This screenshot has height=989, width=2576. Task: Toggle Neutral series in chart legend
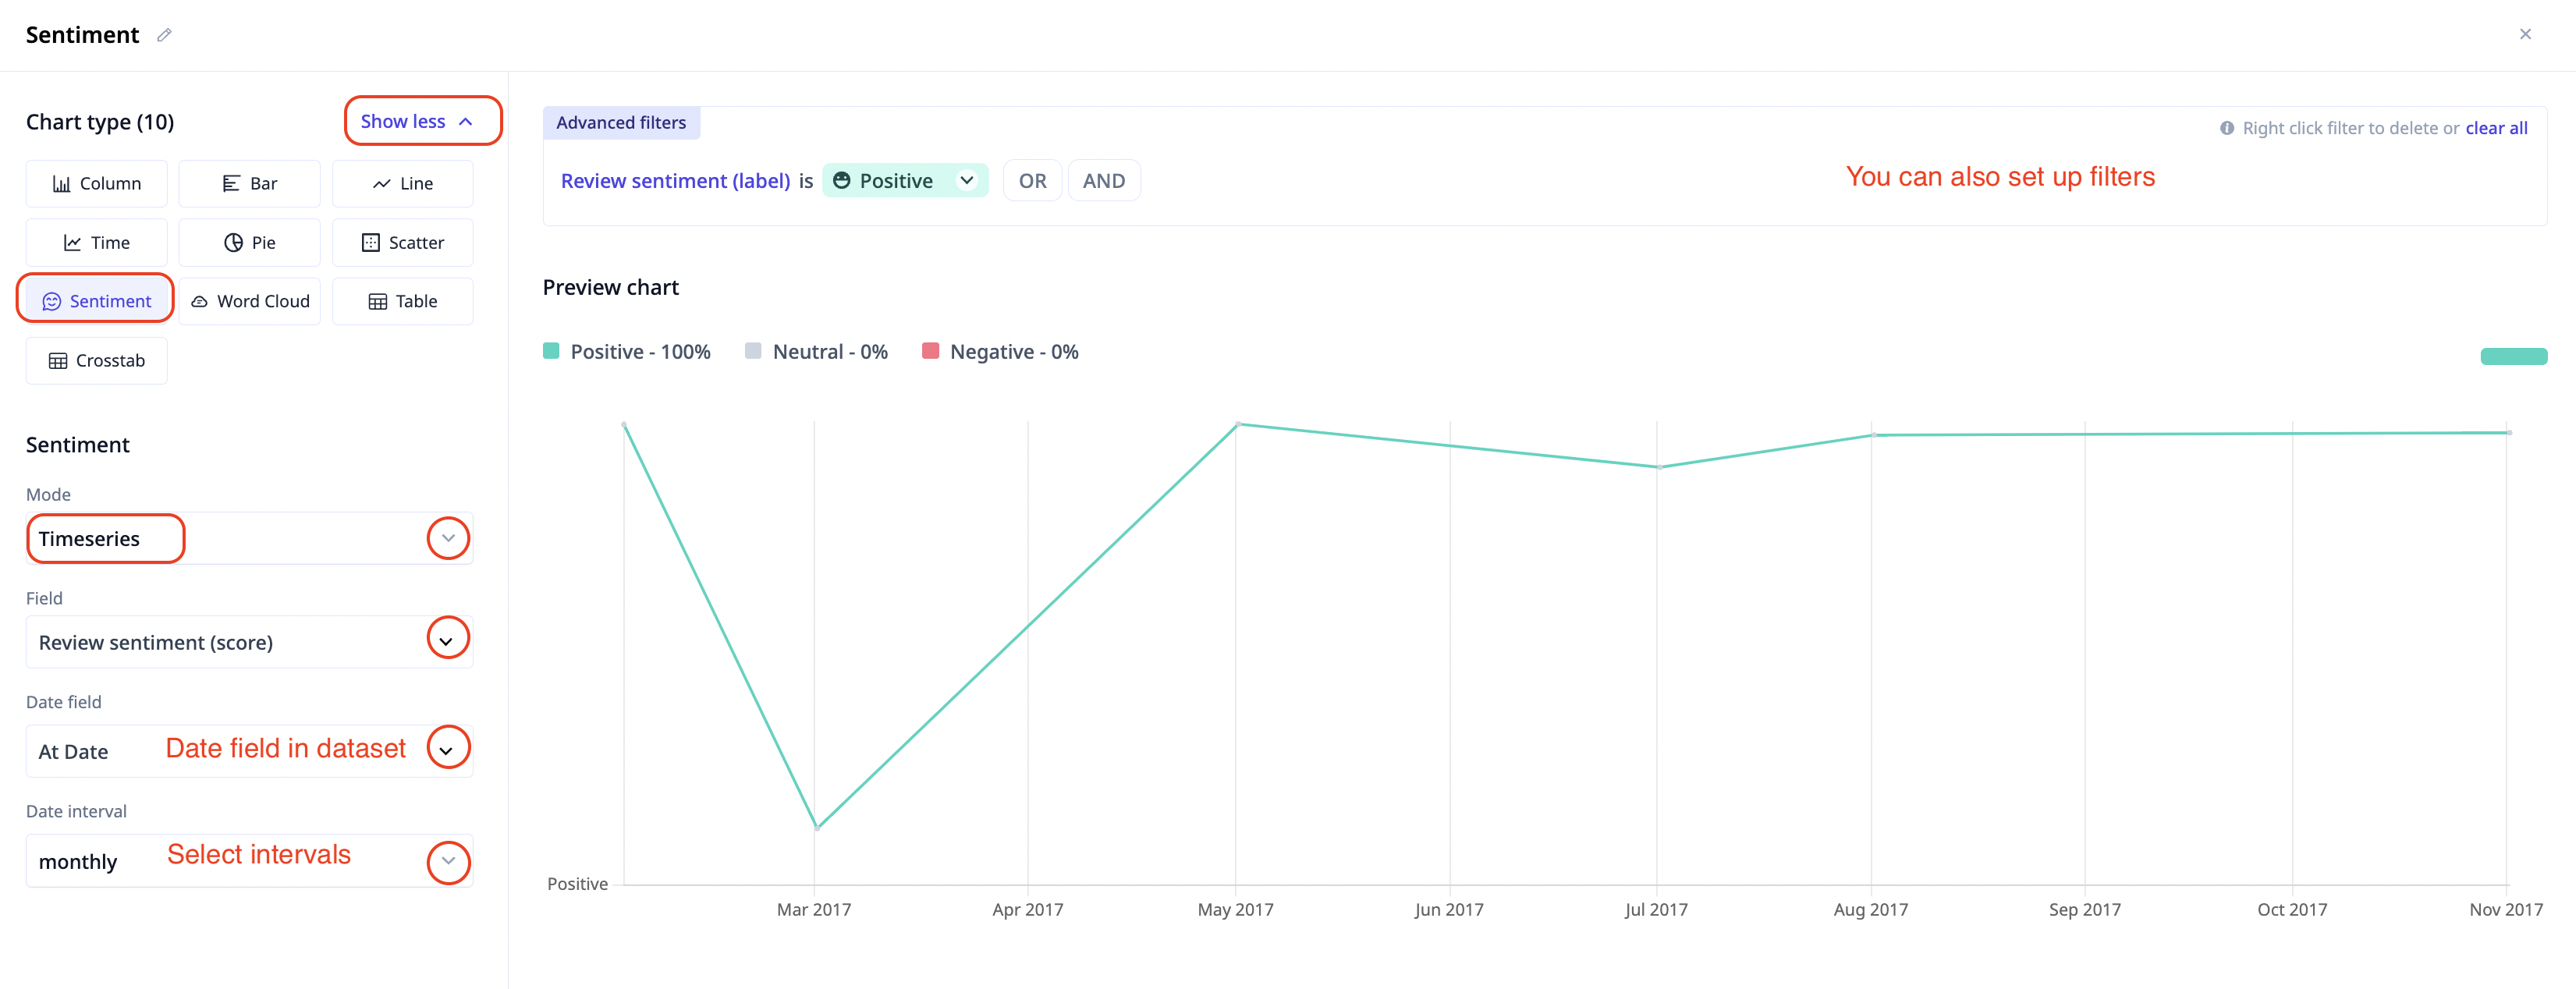816,352
